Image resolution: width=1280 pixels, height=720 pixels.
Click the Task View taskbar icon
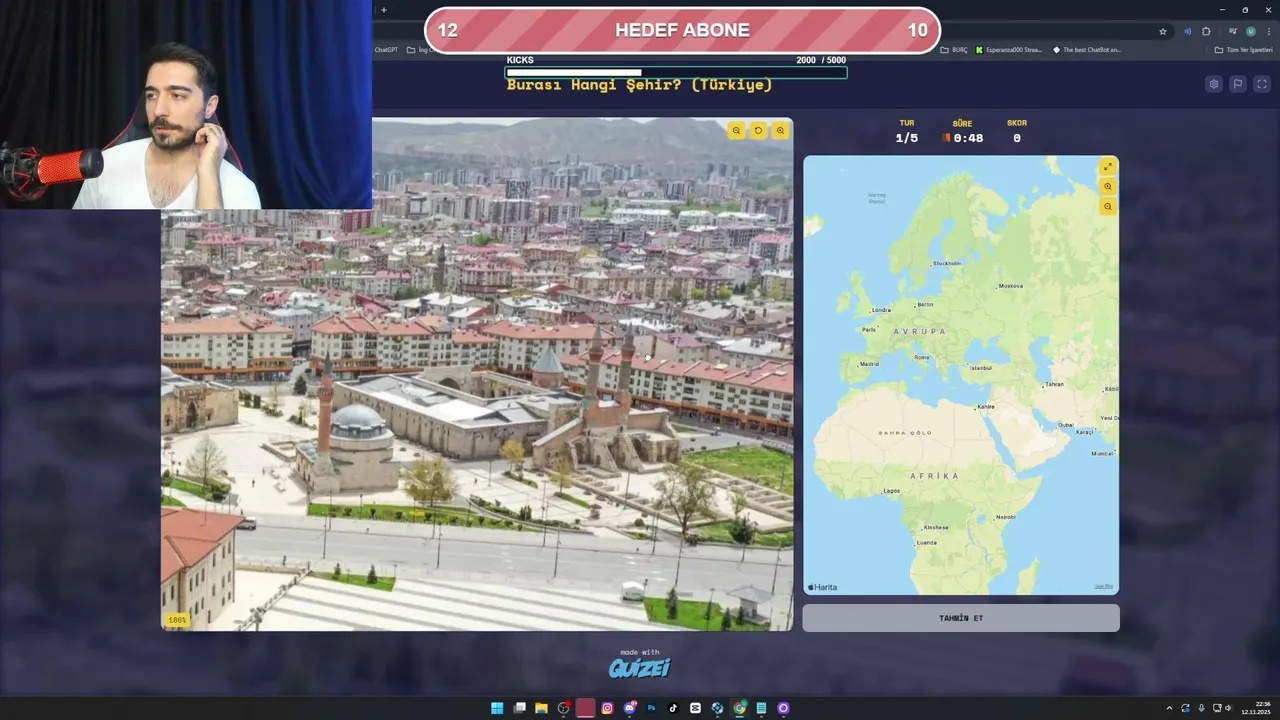[x=519, y=708]
